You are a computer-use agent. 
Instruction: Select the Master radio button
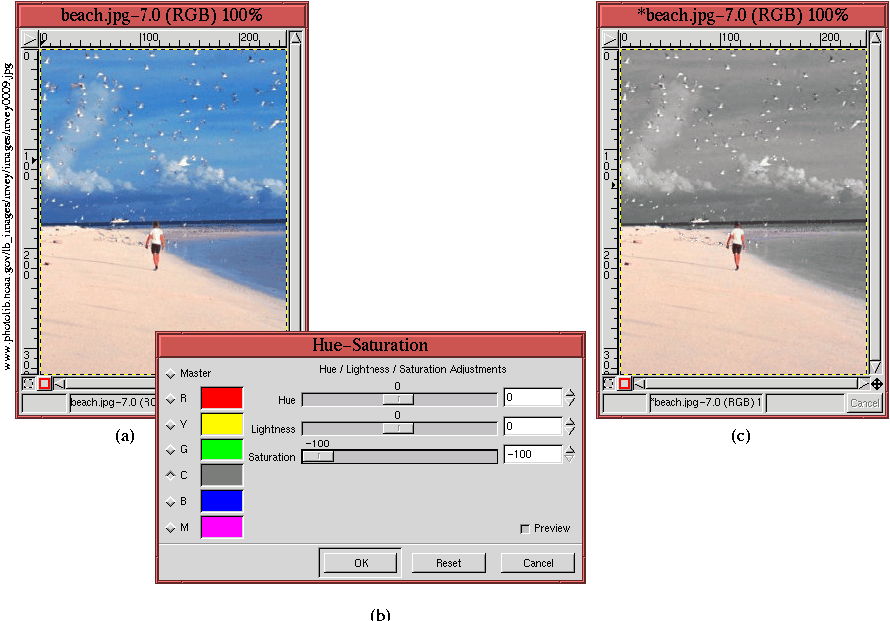[171, 374]
